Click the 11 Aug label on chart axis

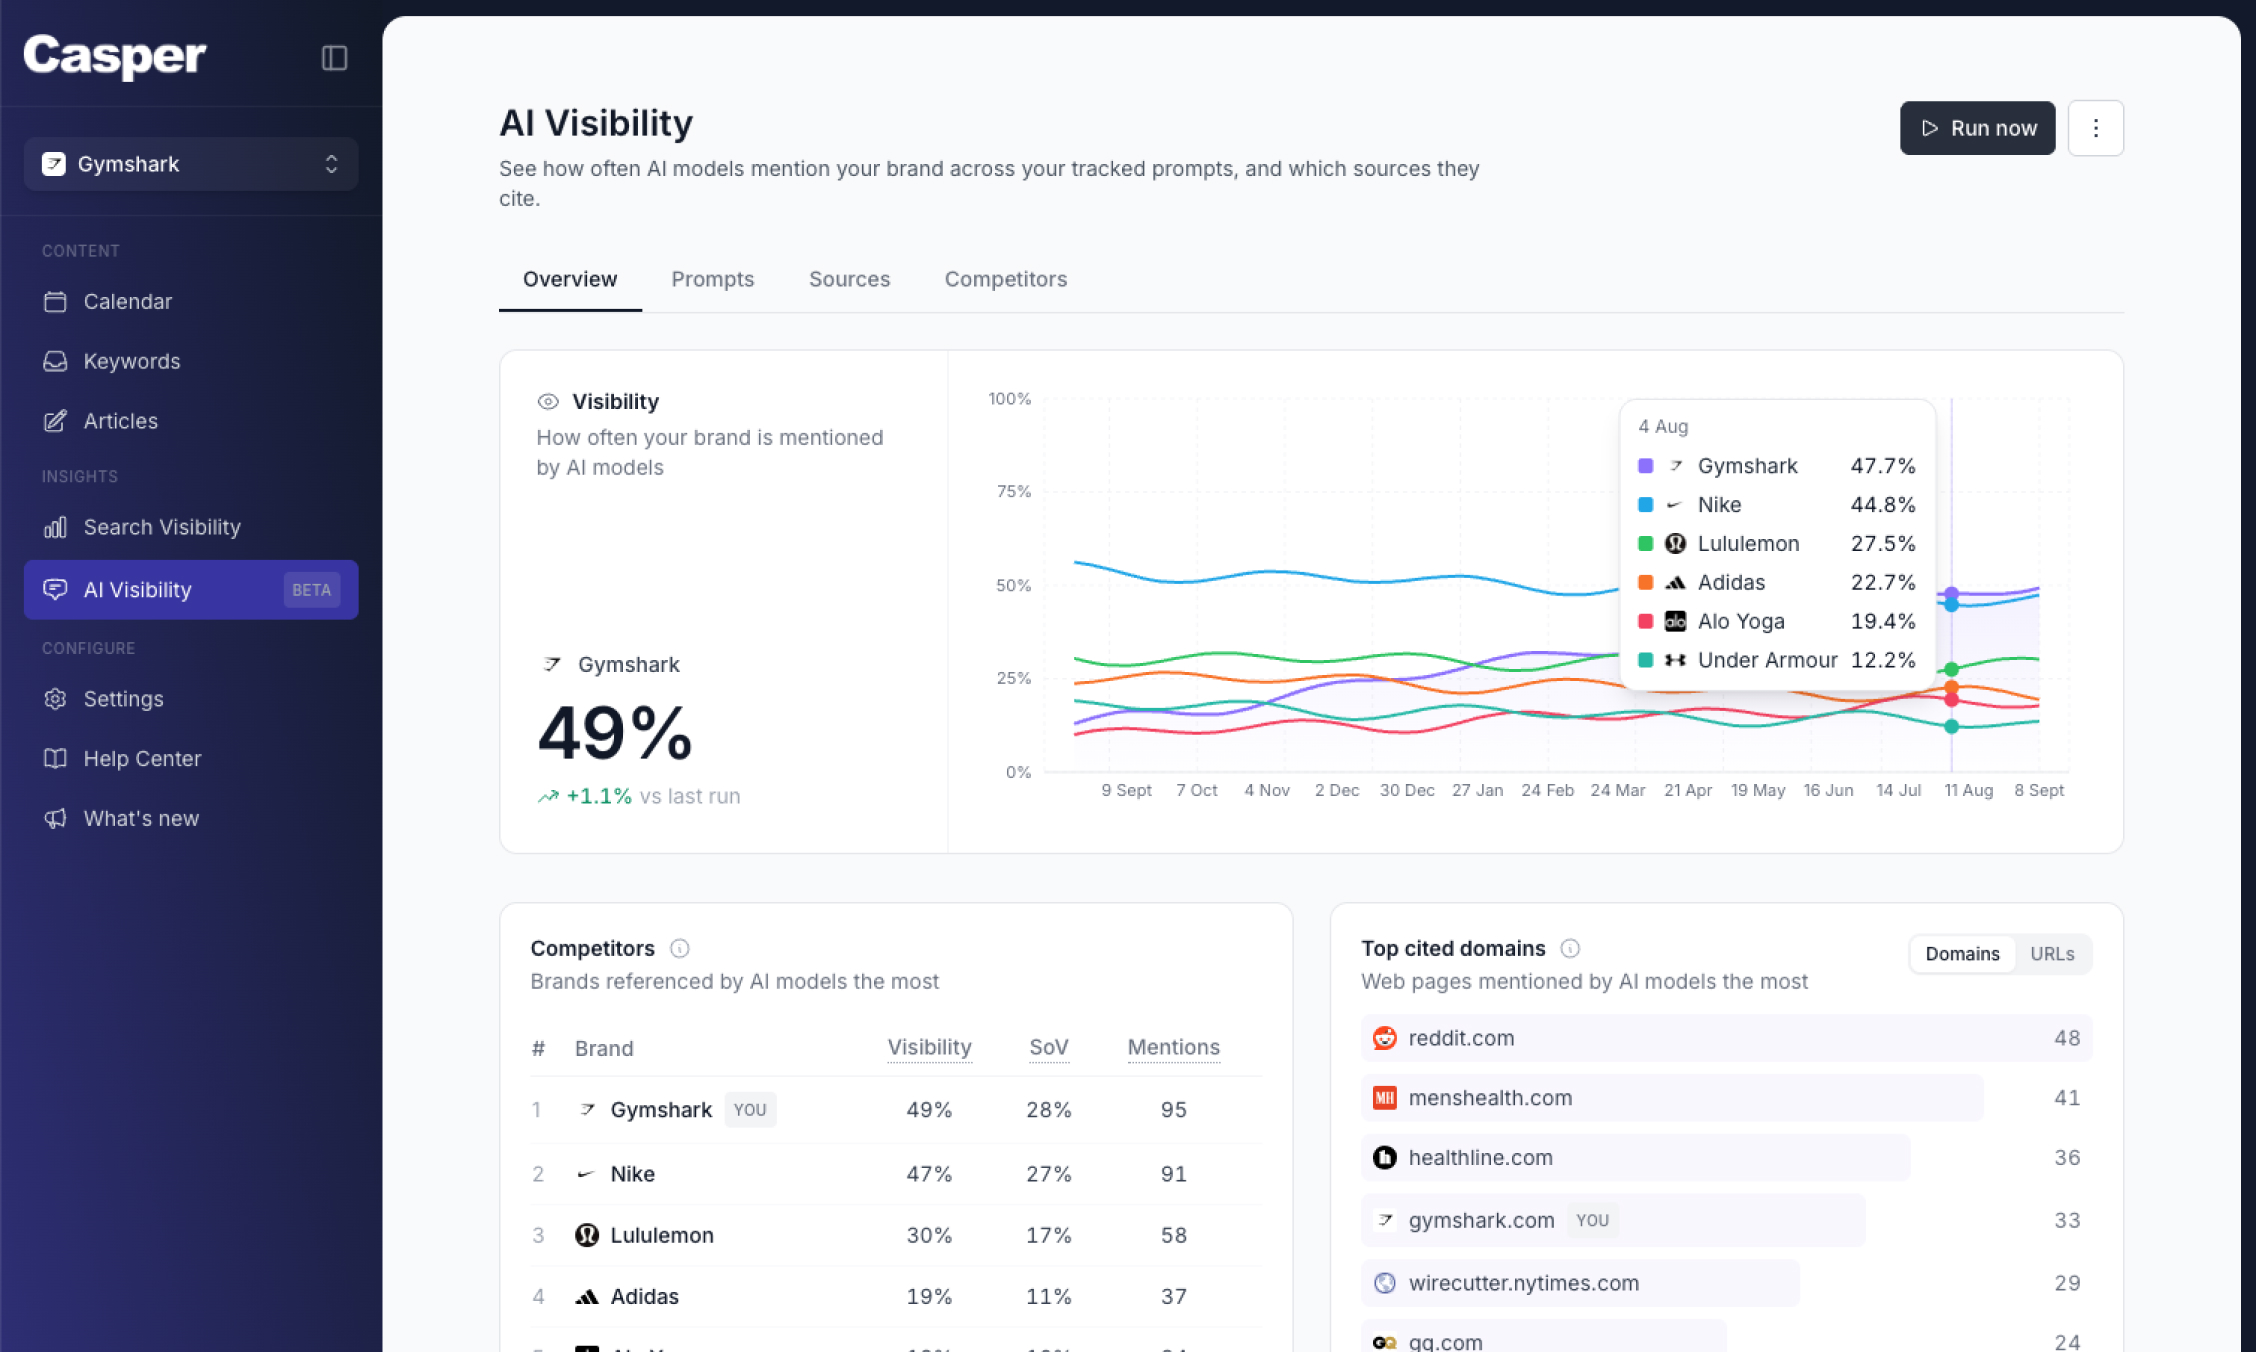click(x=1968, y=790)
